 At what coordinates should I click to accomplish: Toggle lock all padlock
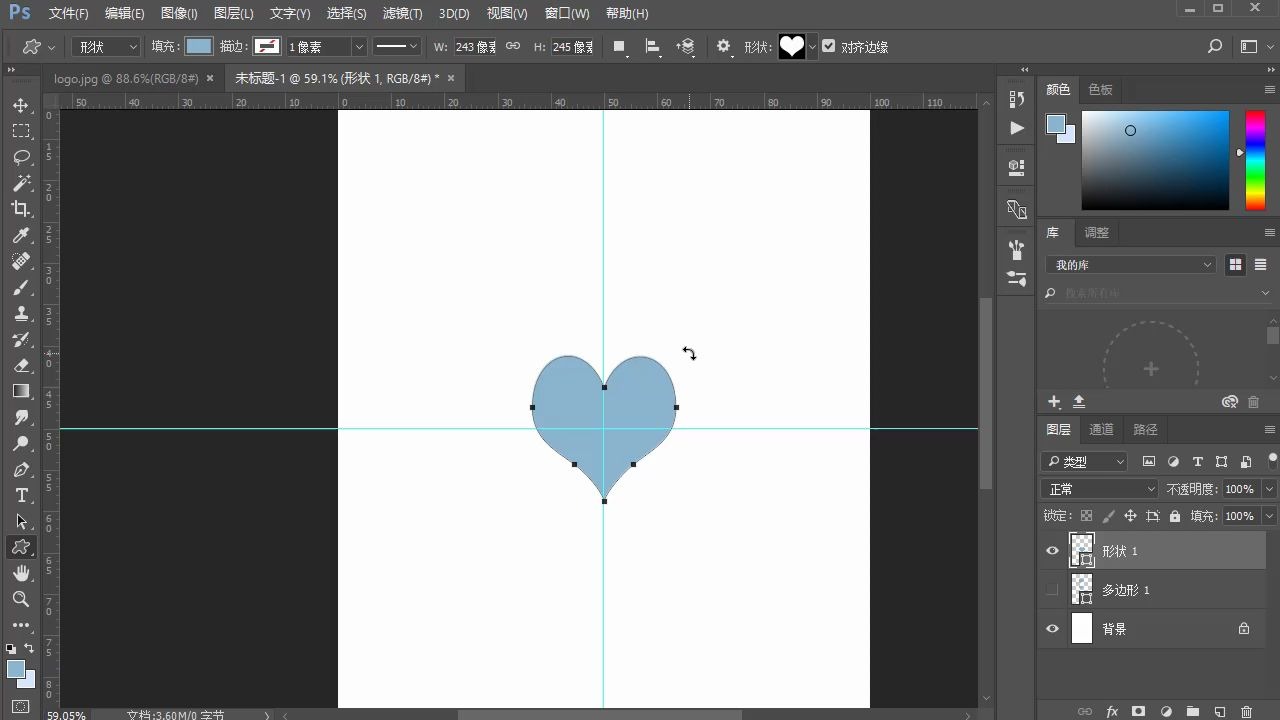[1175, 516]
